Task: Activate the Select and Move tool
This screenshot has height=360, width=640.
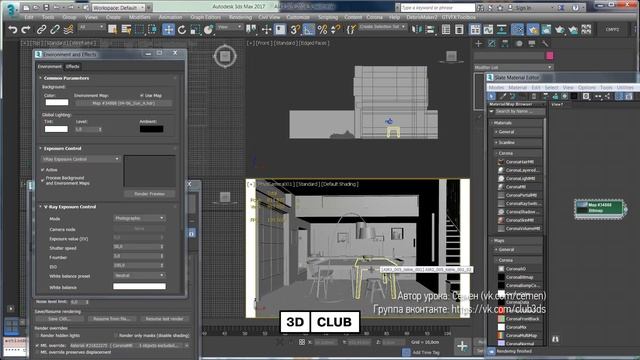Action: tap(168, 29)
